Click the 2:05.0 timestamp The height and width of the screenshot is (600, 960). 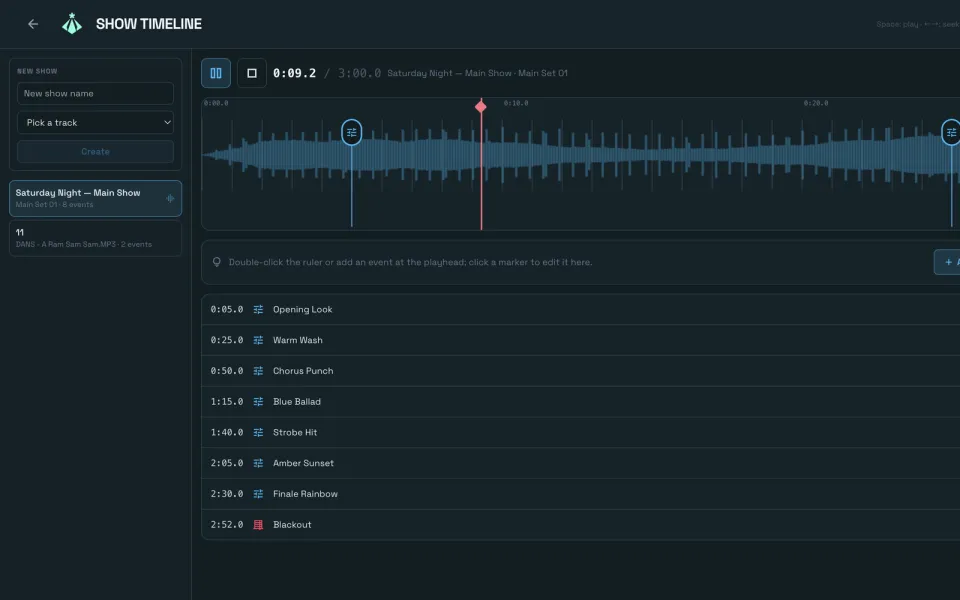[x=227, y=463]
